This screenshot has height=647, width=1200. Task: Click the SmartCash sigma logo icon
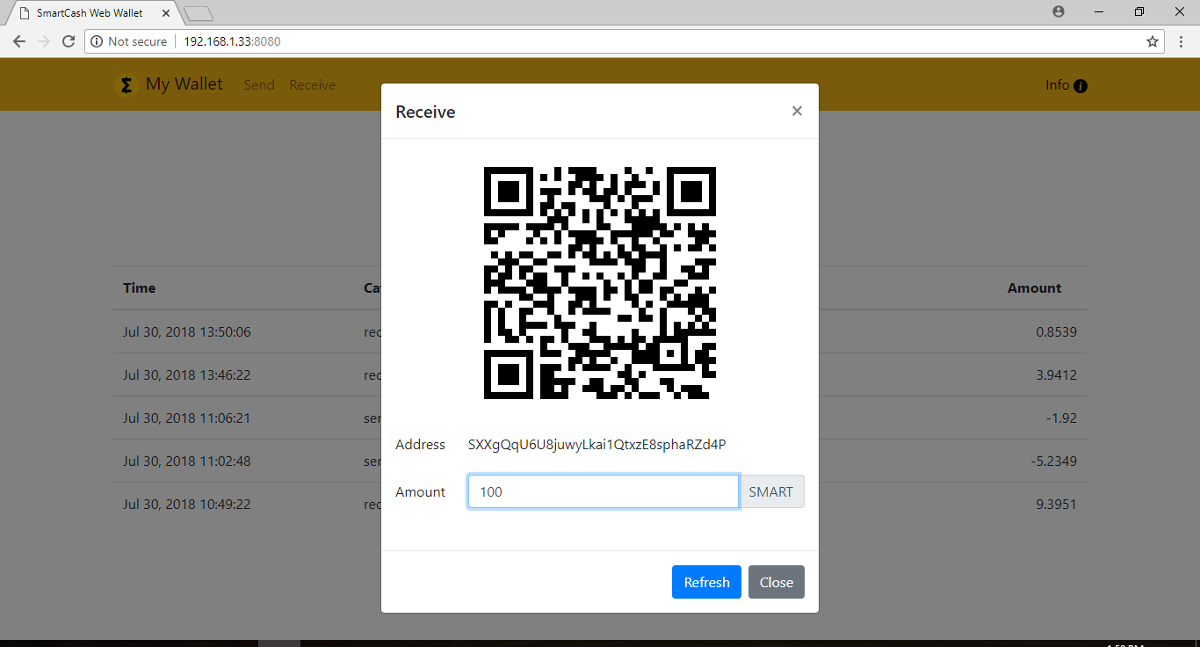coord(126,85)
